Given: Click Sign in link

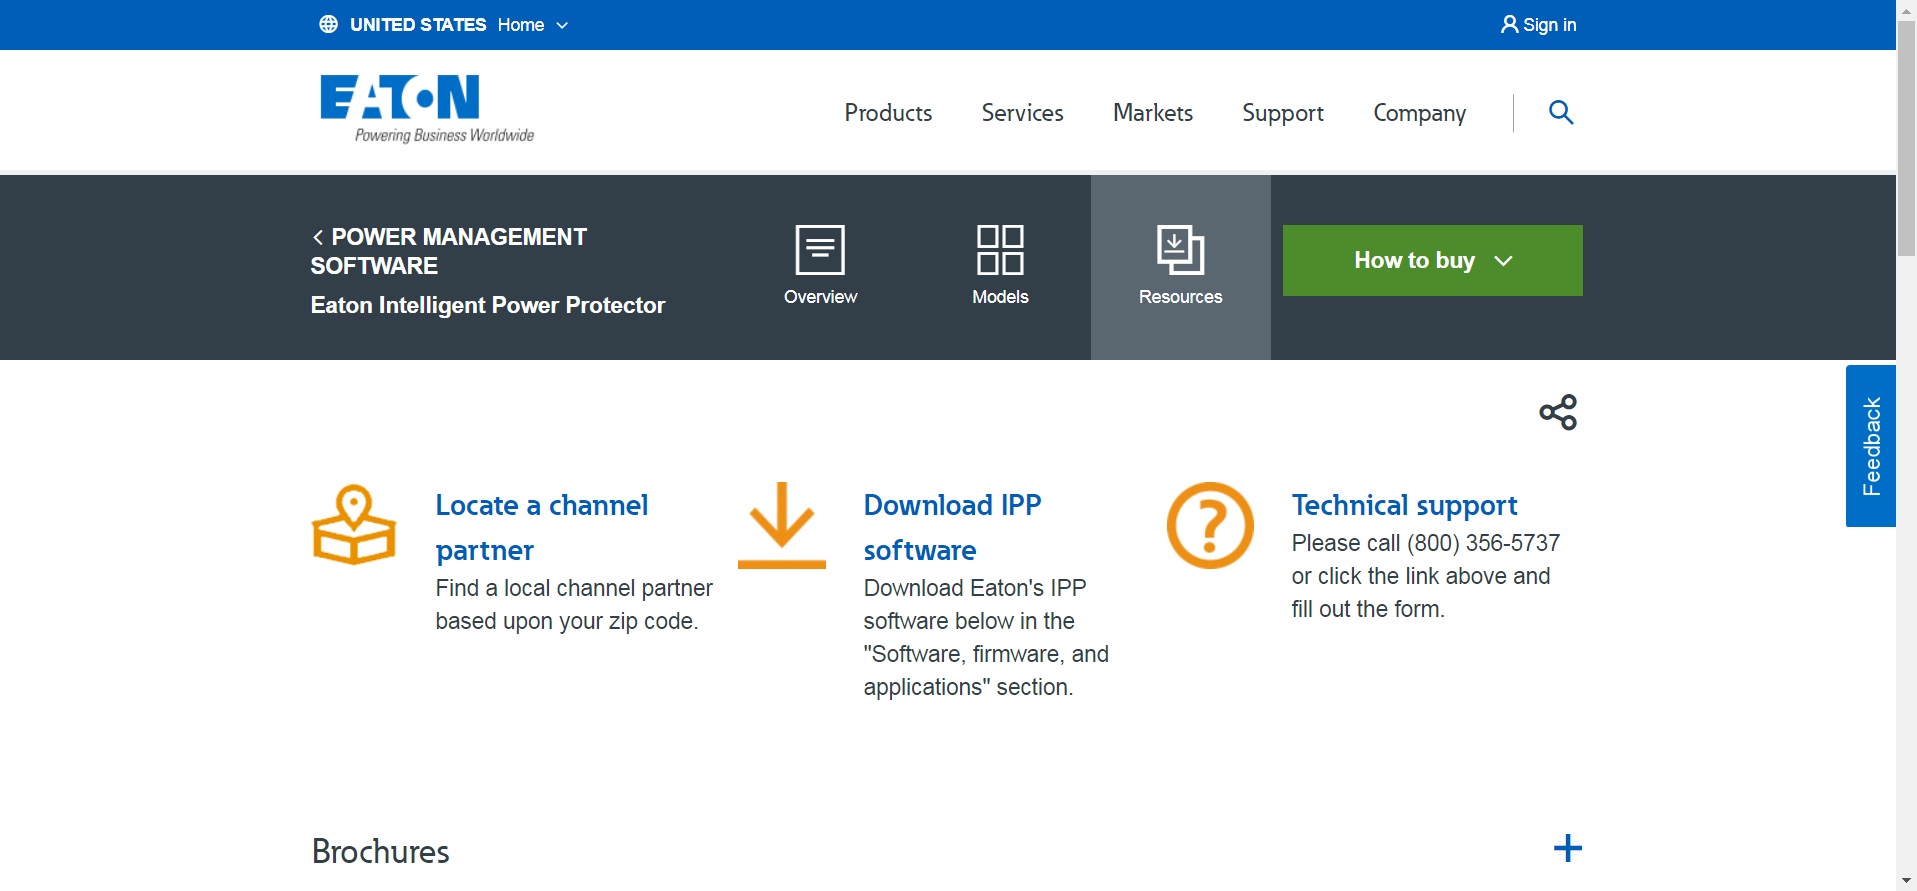Looking at the screenshot, I should [x=1538, y=25].
